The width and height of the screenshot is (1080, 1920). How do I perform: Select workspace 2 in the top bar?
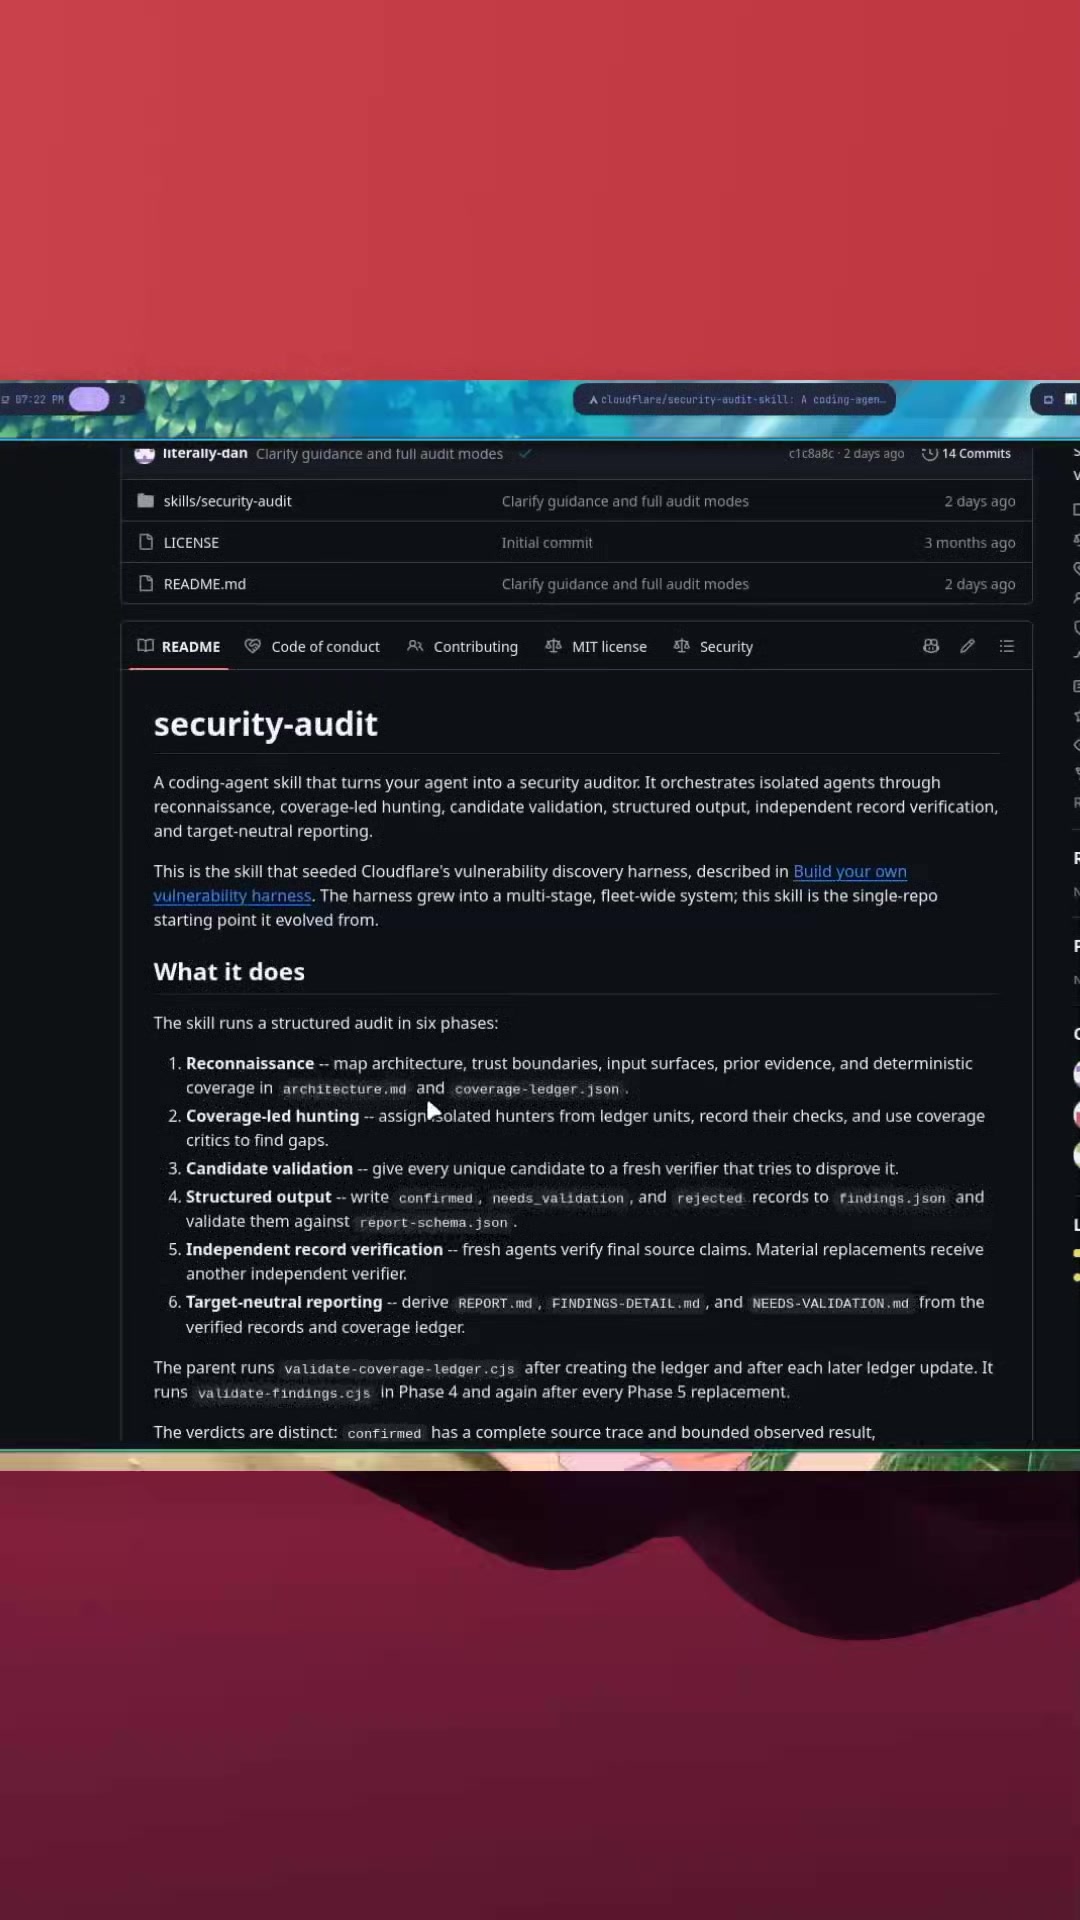click(x=122, y=399)
